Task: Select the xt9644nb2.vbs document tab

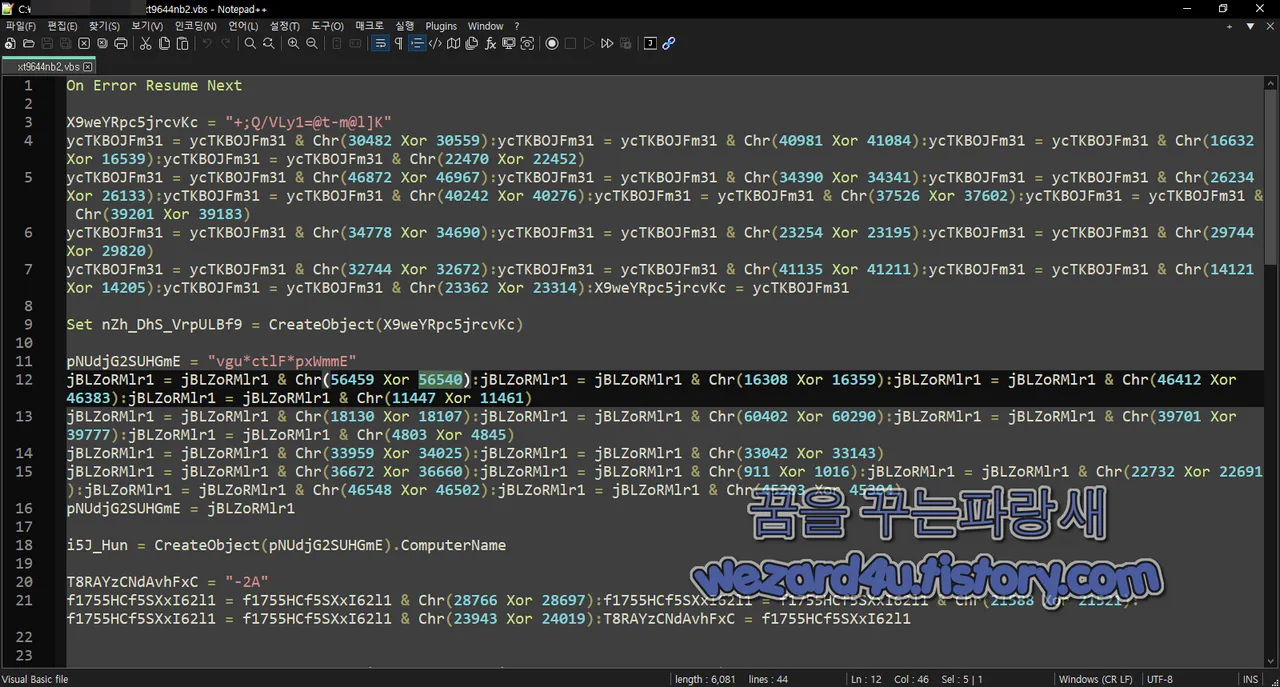Action: (49, 66)
